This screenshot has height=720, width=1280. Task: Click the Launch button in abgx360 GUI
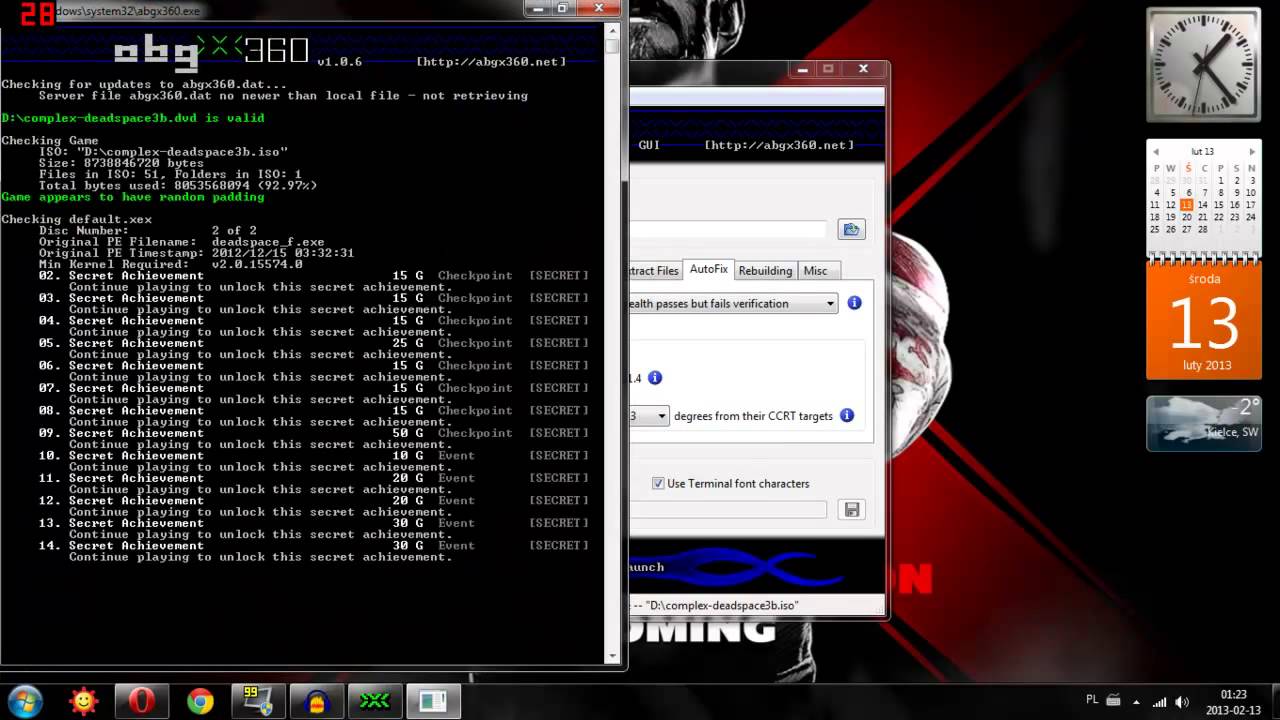click(645, 567)
